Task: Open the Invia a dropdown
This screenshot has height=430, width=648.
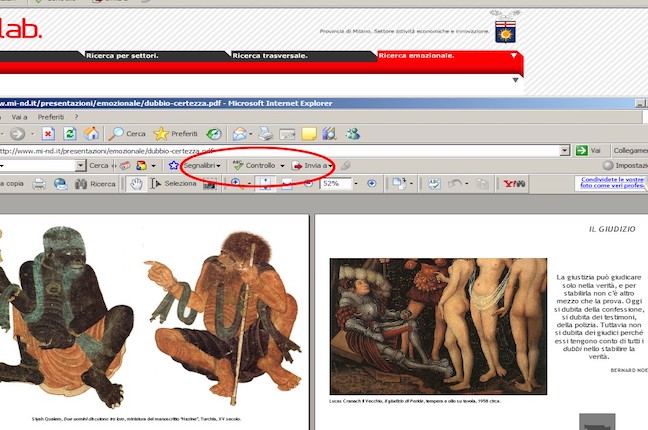Action: click(312, 165)
